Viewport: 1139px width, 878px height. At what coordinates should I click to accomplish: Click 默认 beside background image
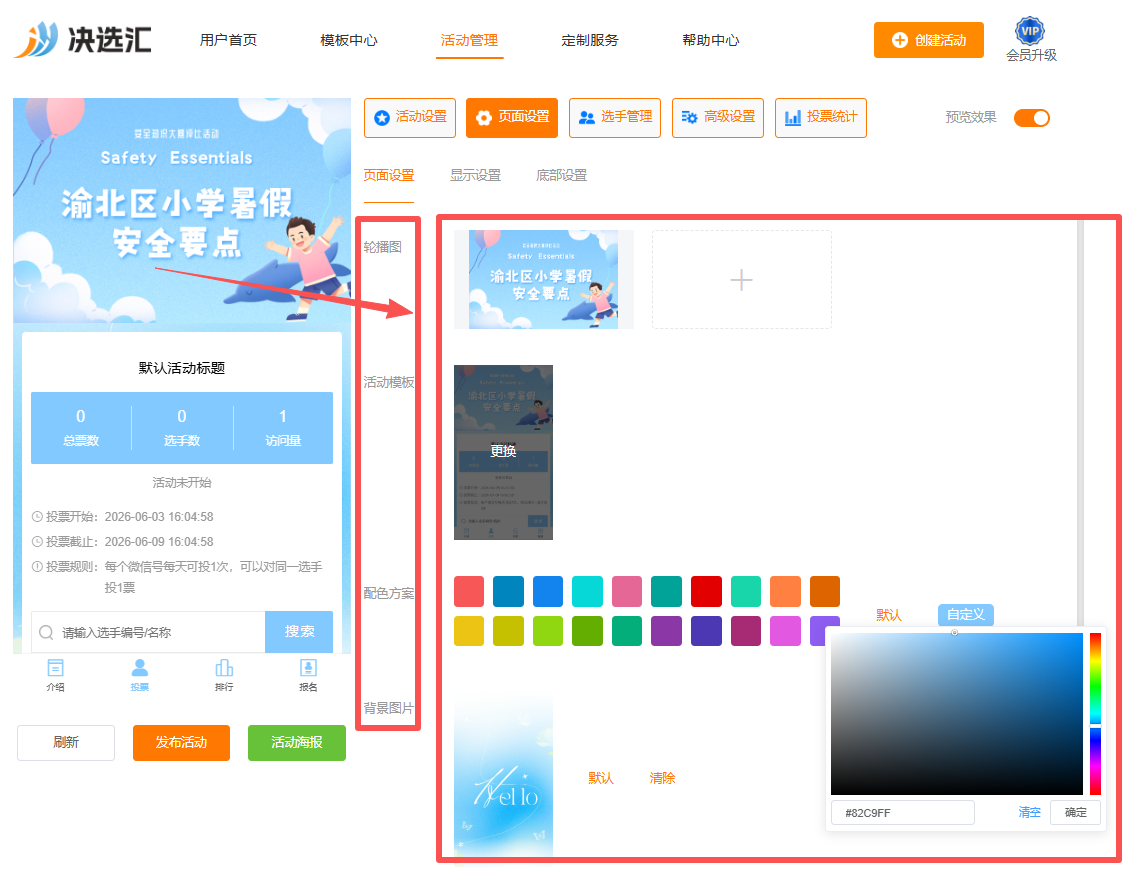pos(601,778)
